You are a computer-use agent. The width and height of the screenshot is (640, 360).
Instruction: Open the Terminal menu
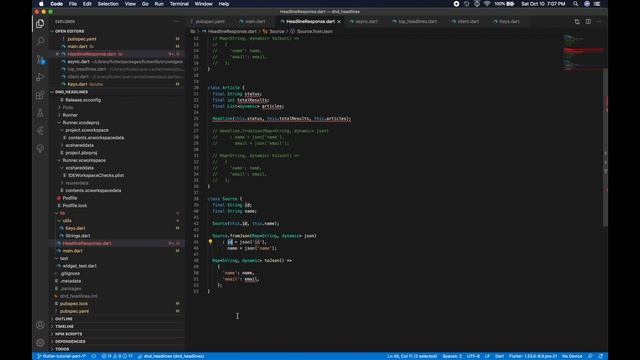pos(179,4)
